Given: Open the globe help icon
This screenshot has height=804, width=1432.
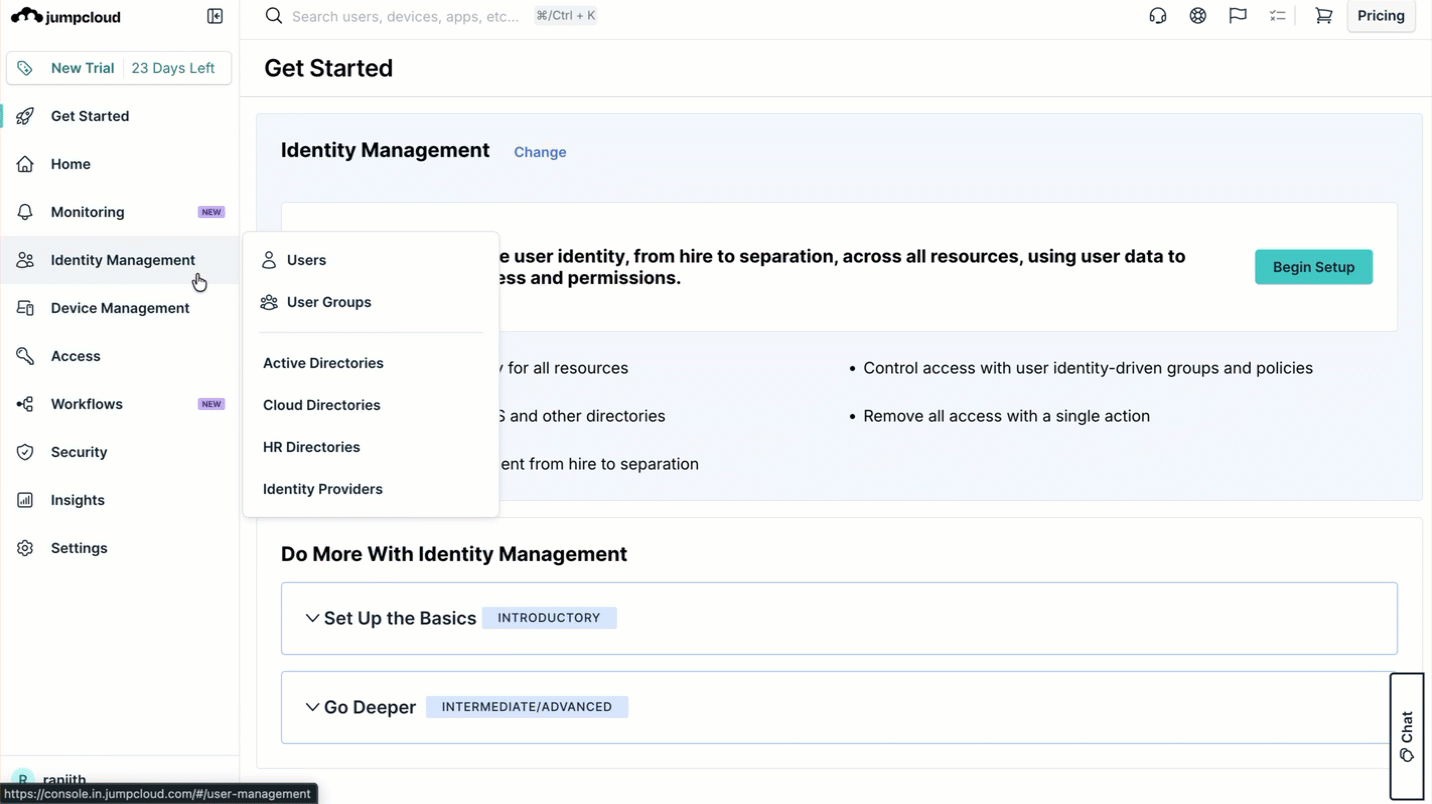Looking at the screenshot, I should [1198, 16].
